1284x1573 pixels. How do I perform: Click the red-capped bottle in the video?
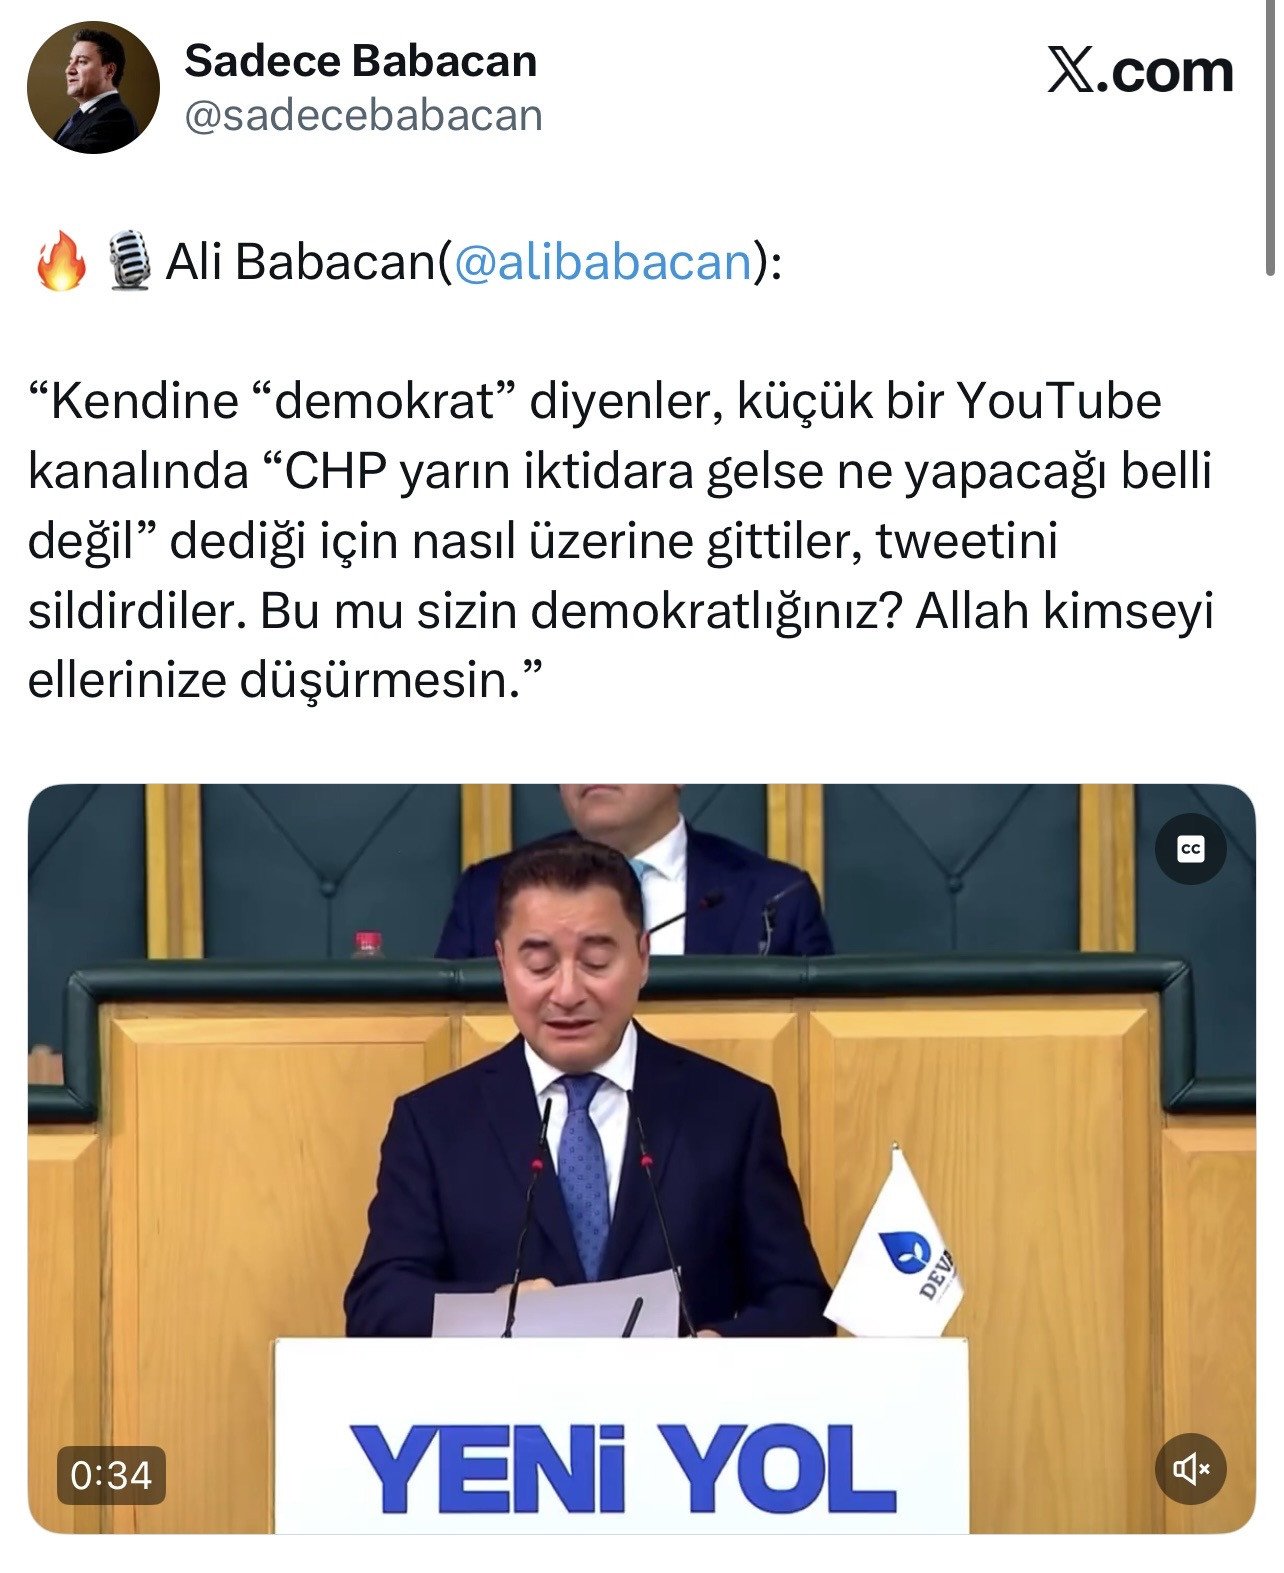[368, 943]
